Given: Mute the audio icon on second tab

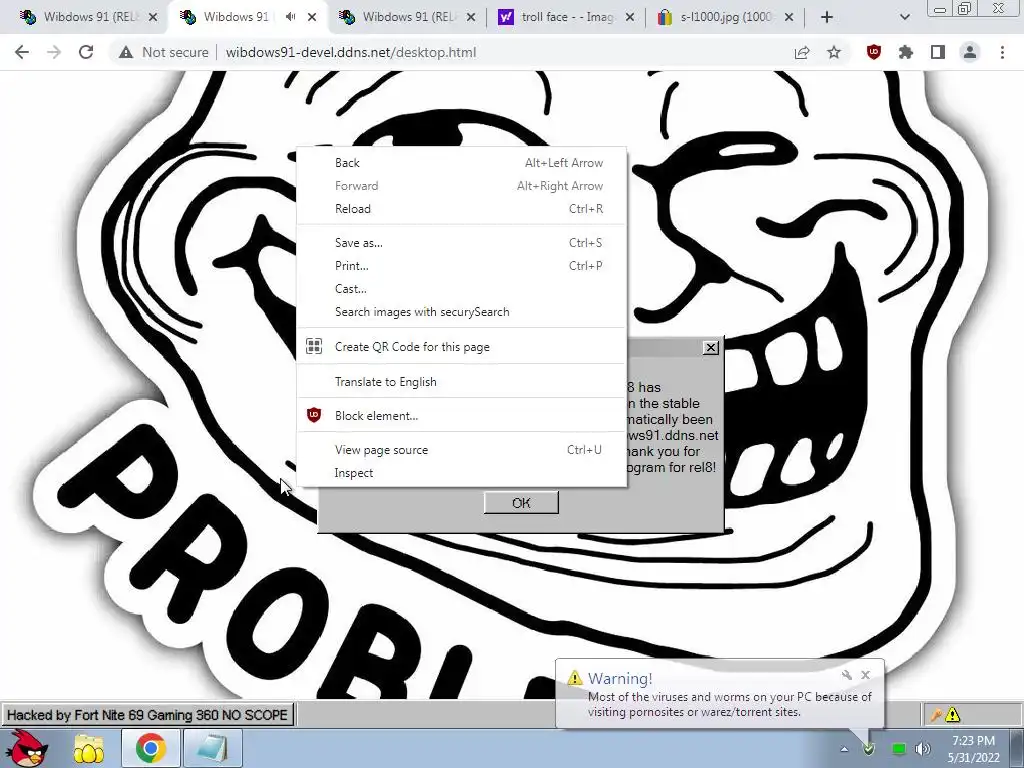Looking at the screenshot, I should tap(290, 17).
